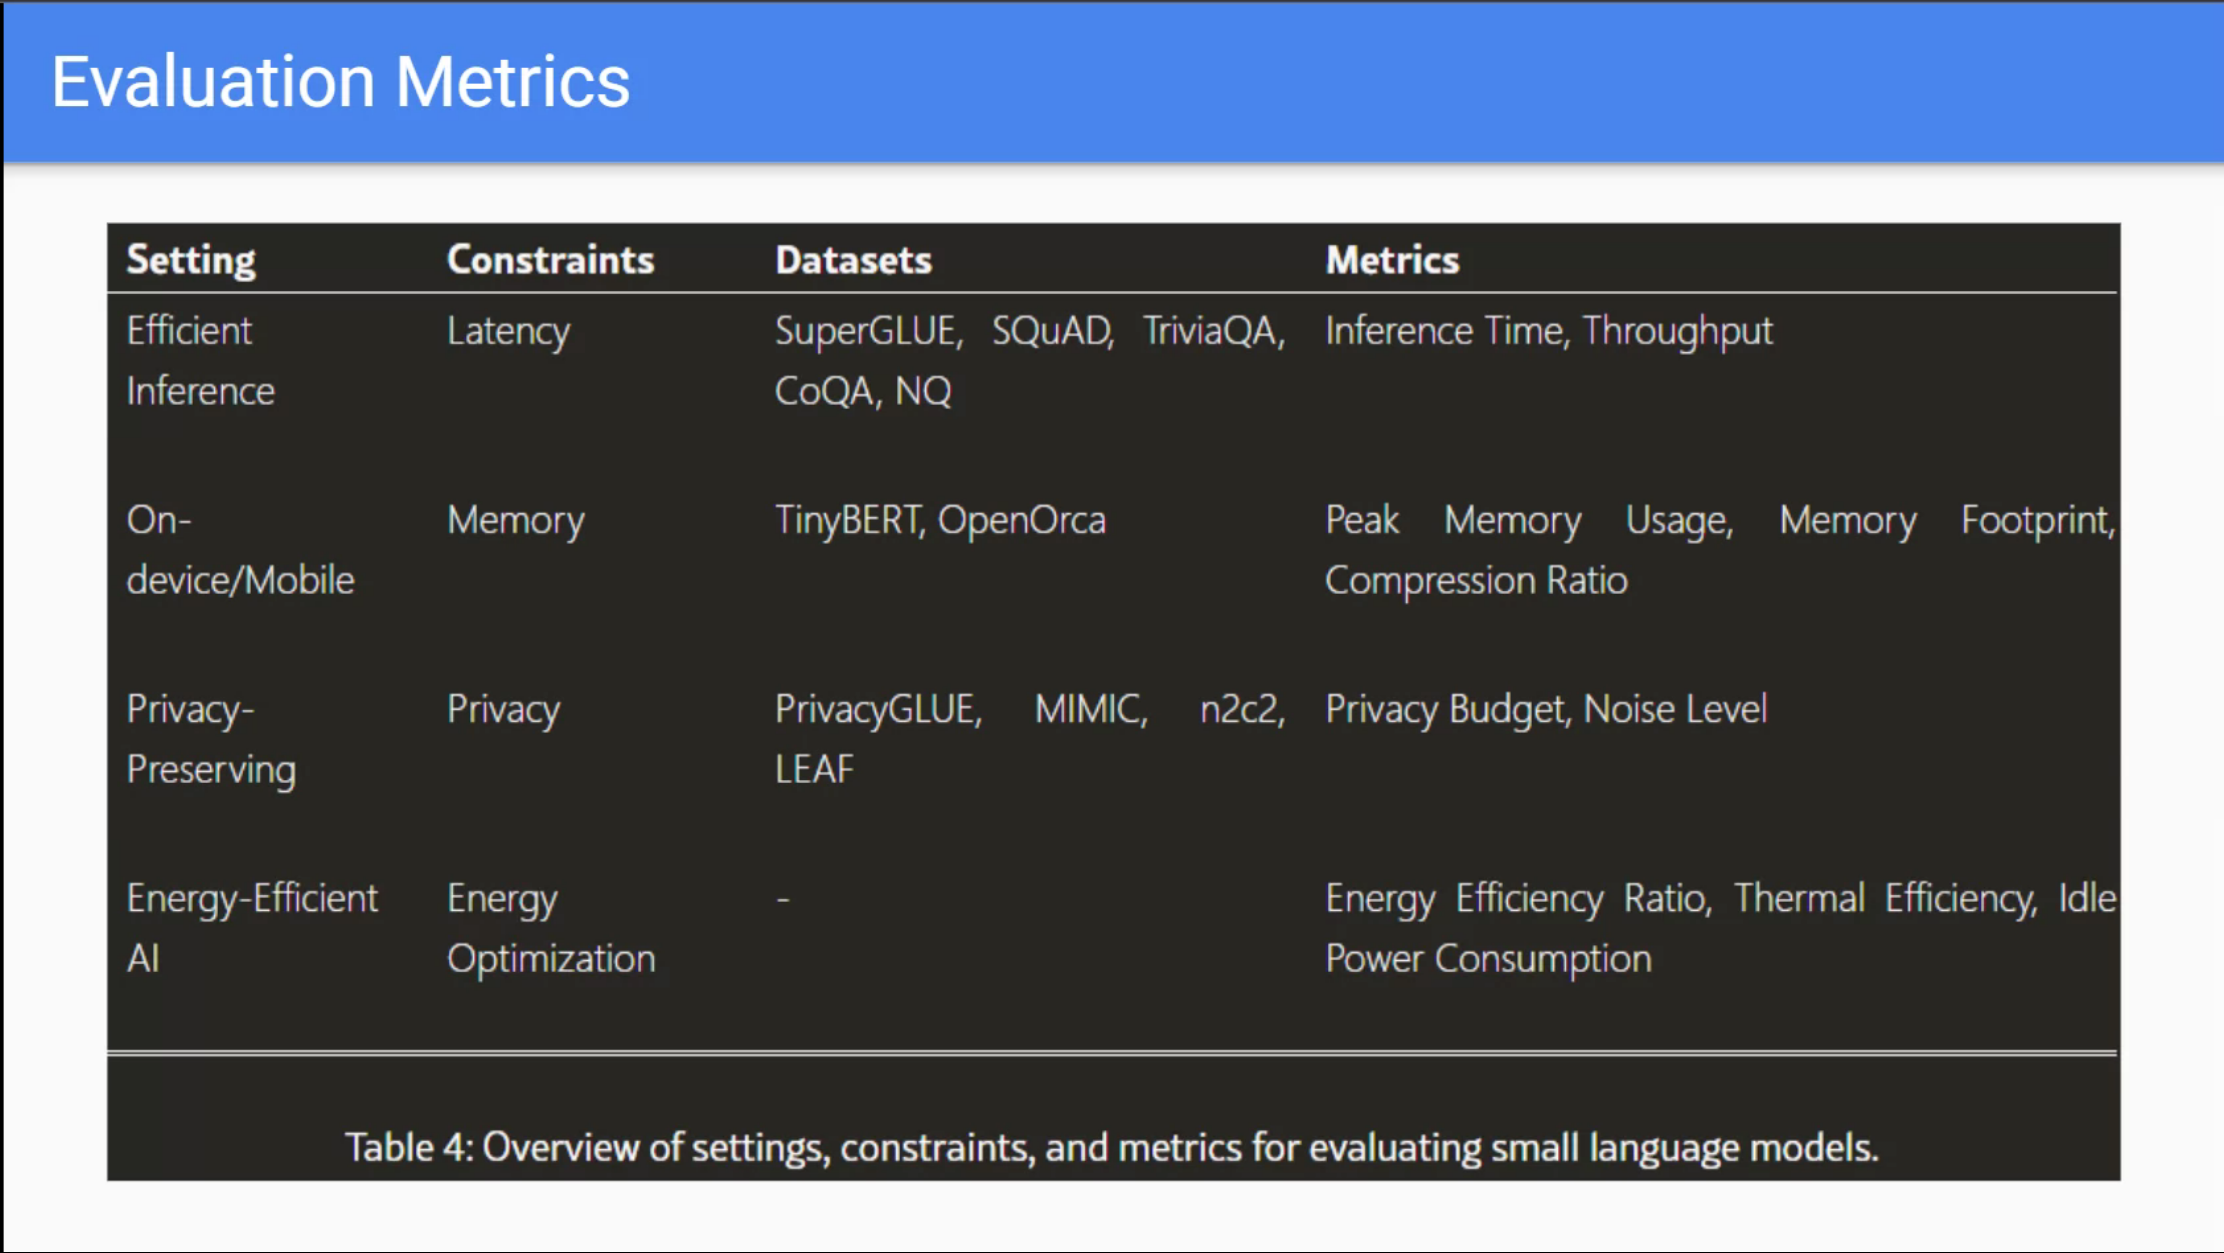Image resolution: width=2224 pixels, height=1253 pixels.
Task: Click the SuperGLUE dataset text
Action: 866,330
